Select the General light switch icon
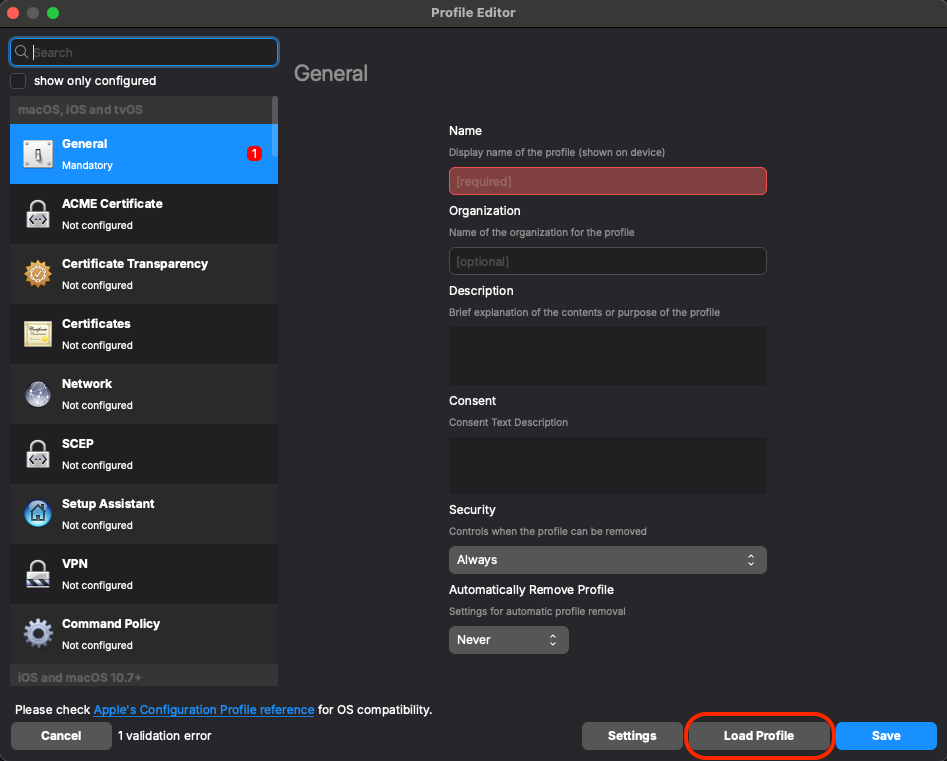The width and height of the screenshot is (947, 761). pyautogui.click(x=38, y=154)
